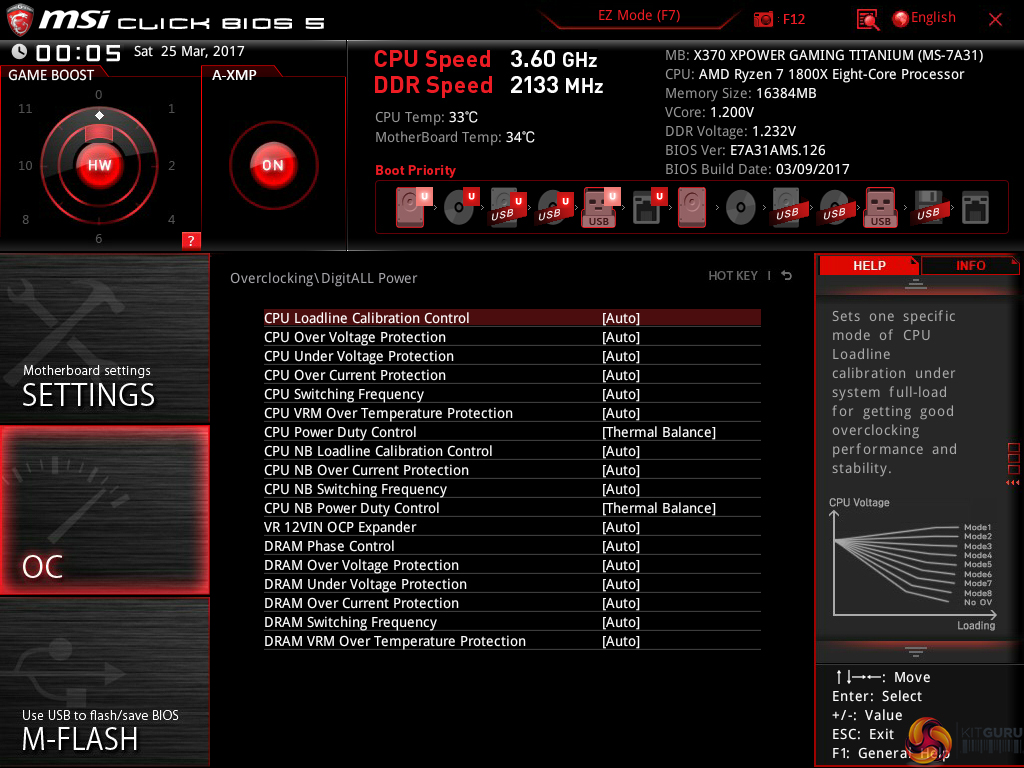Click the date Sat 25 Mar, 2017
Viewport: 1024px width, 768px height.
click(189, 51)
